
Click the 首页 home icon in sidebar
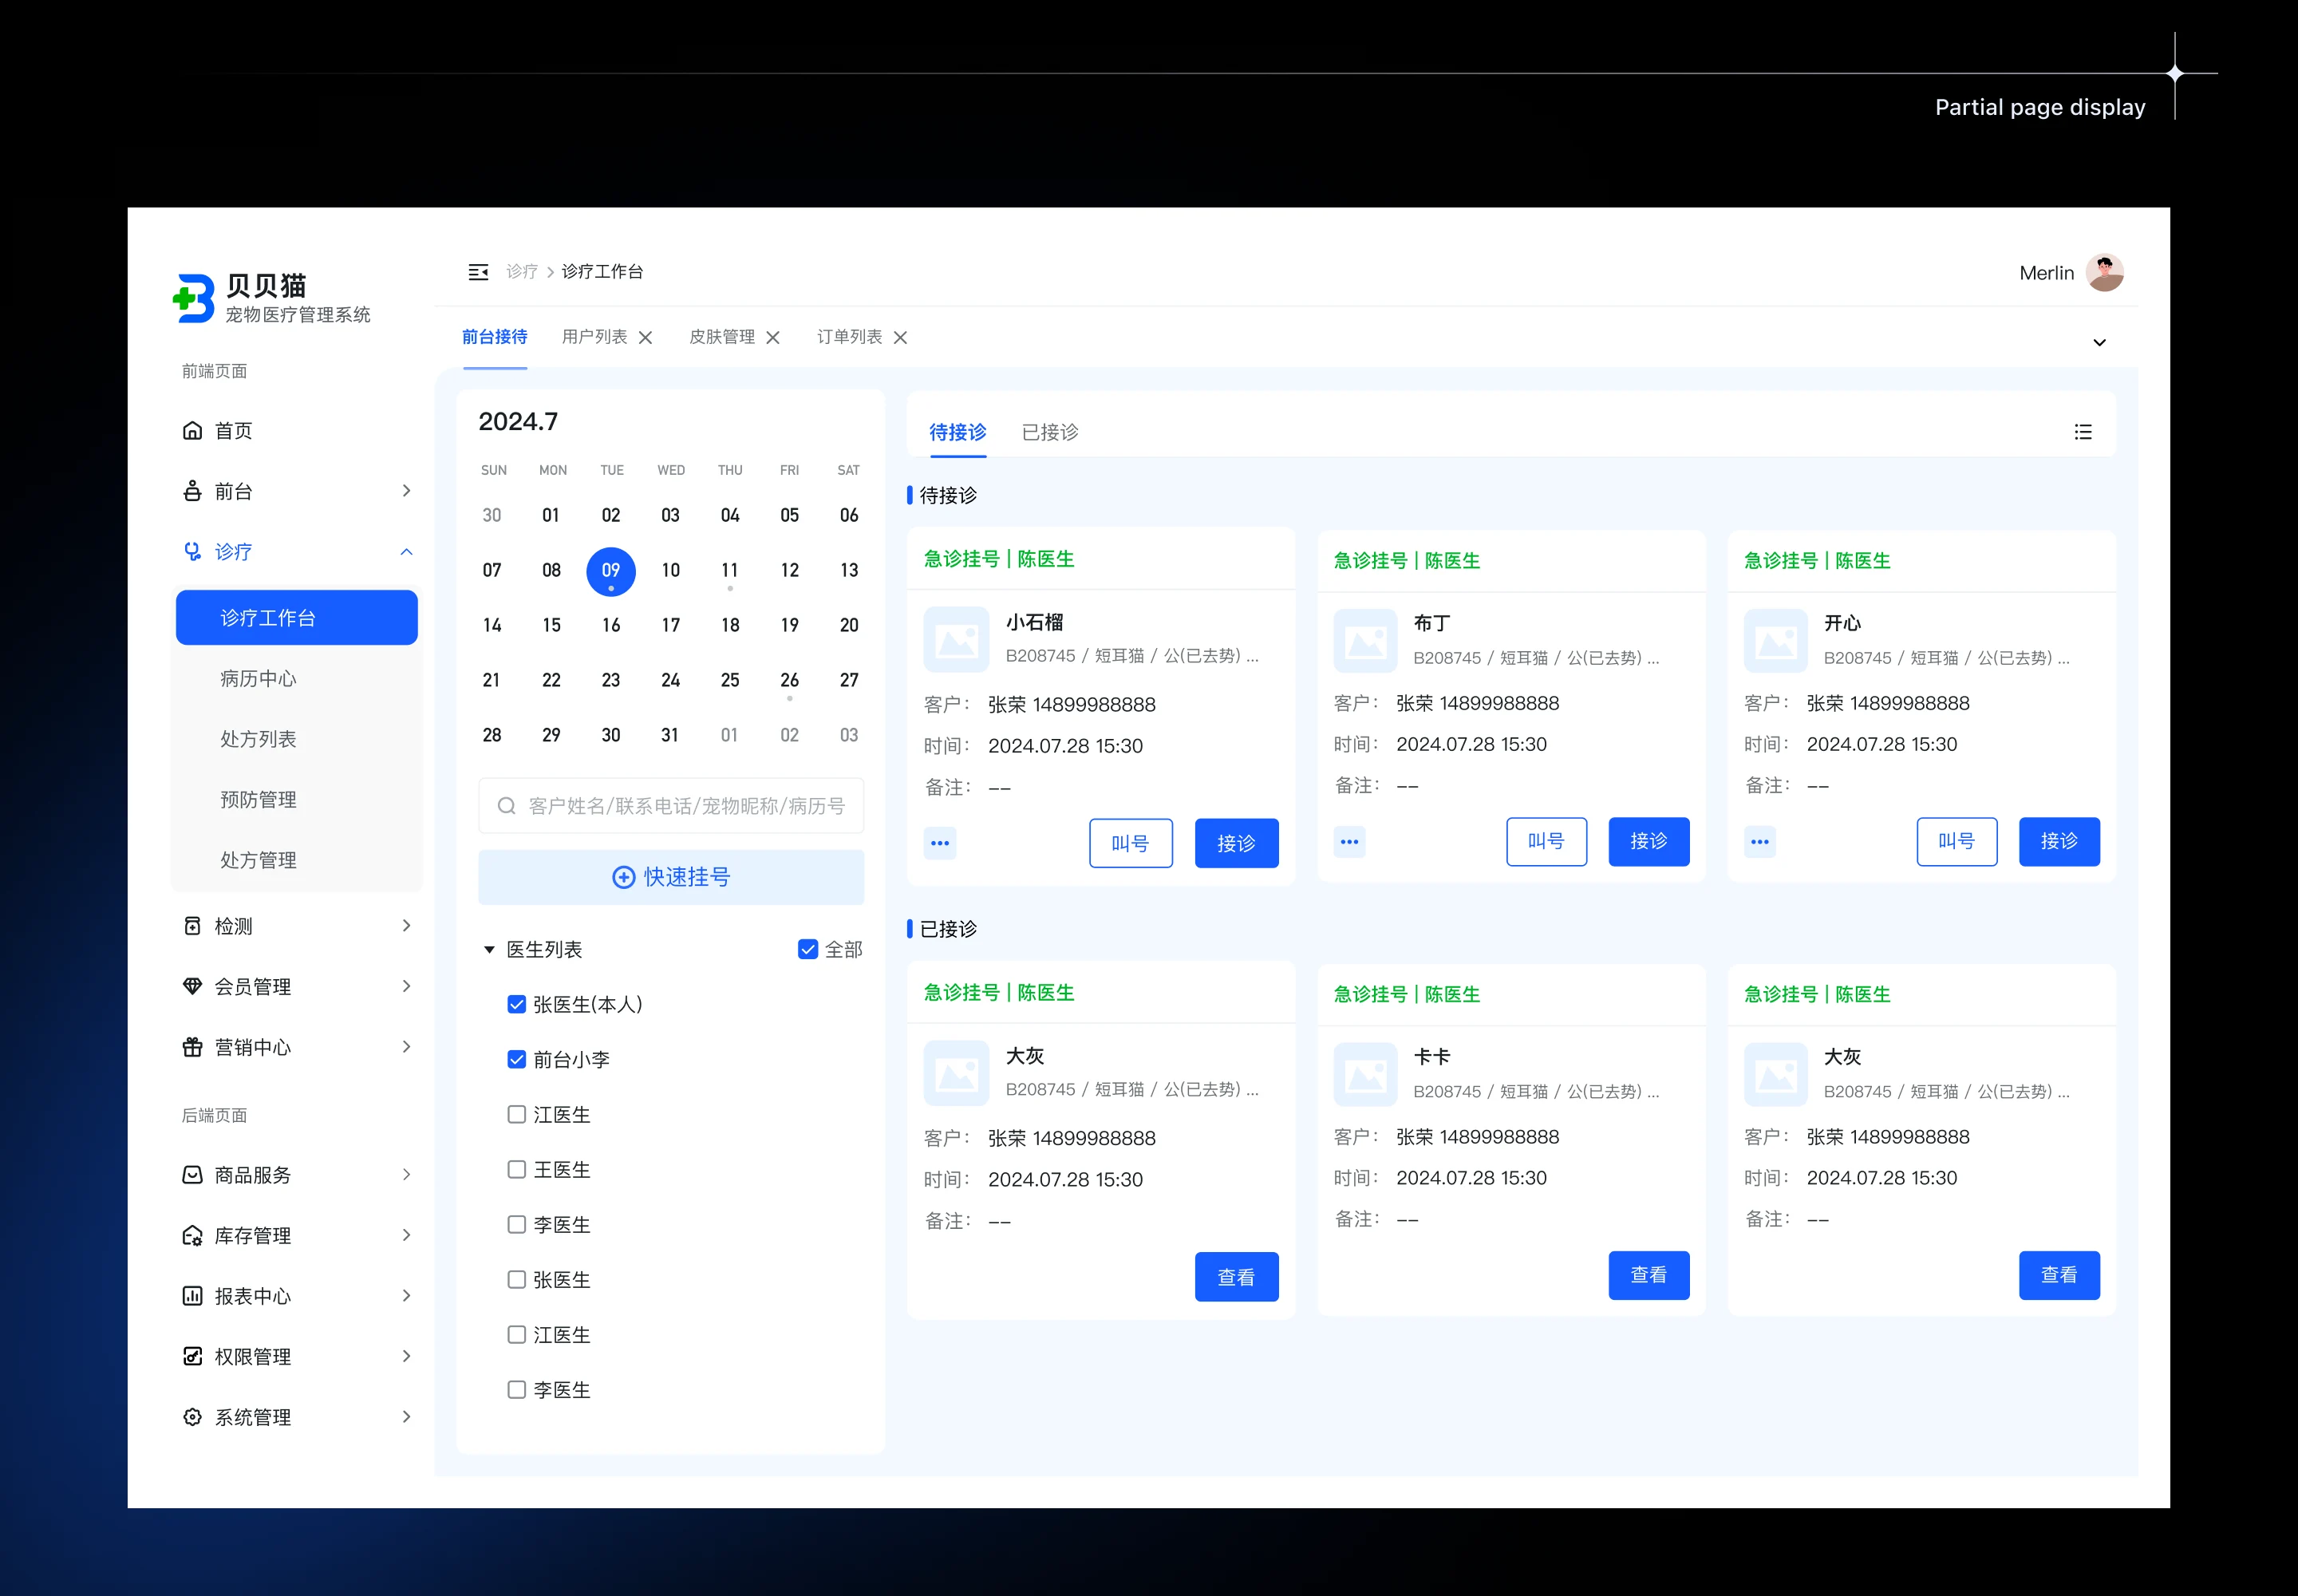(x=192, y=431)
